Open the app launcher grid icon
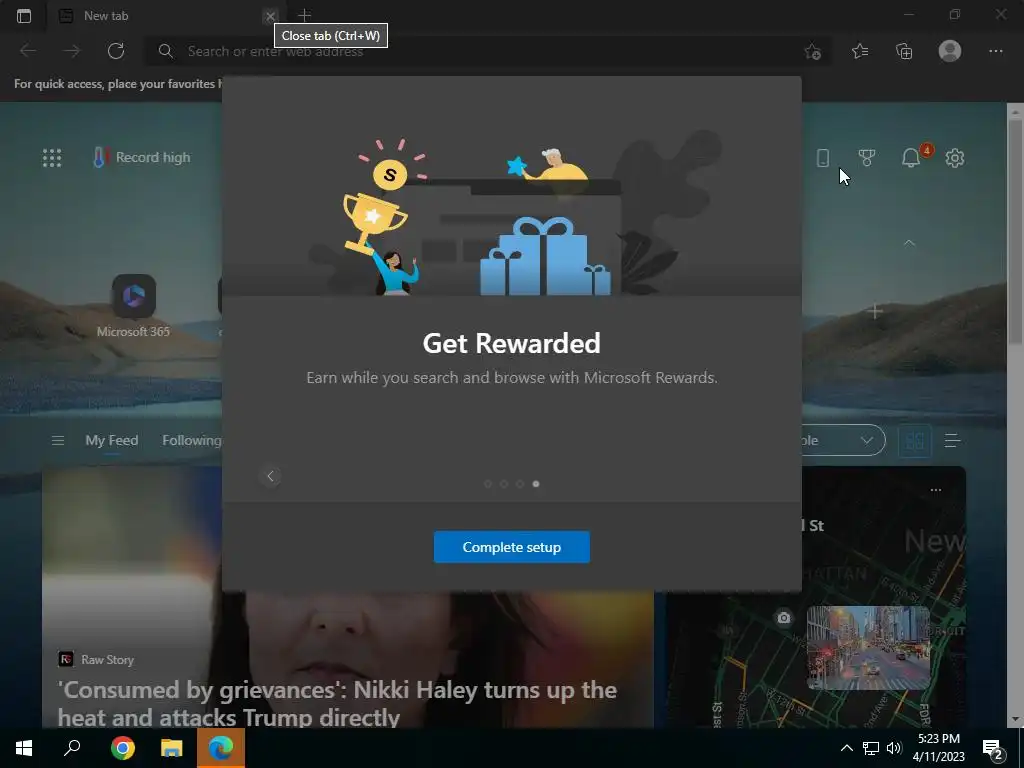 coord(52,157)
